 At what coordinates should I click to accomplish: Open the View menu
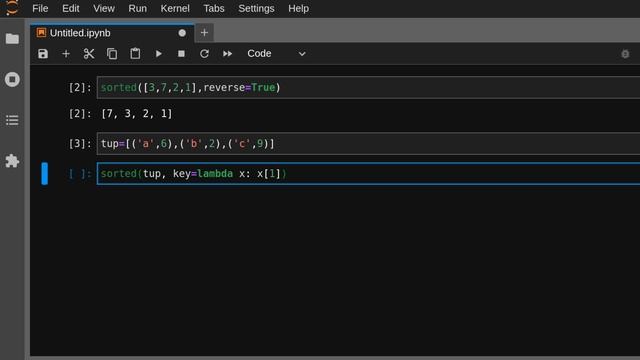click(104, 8)
